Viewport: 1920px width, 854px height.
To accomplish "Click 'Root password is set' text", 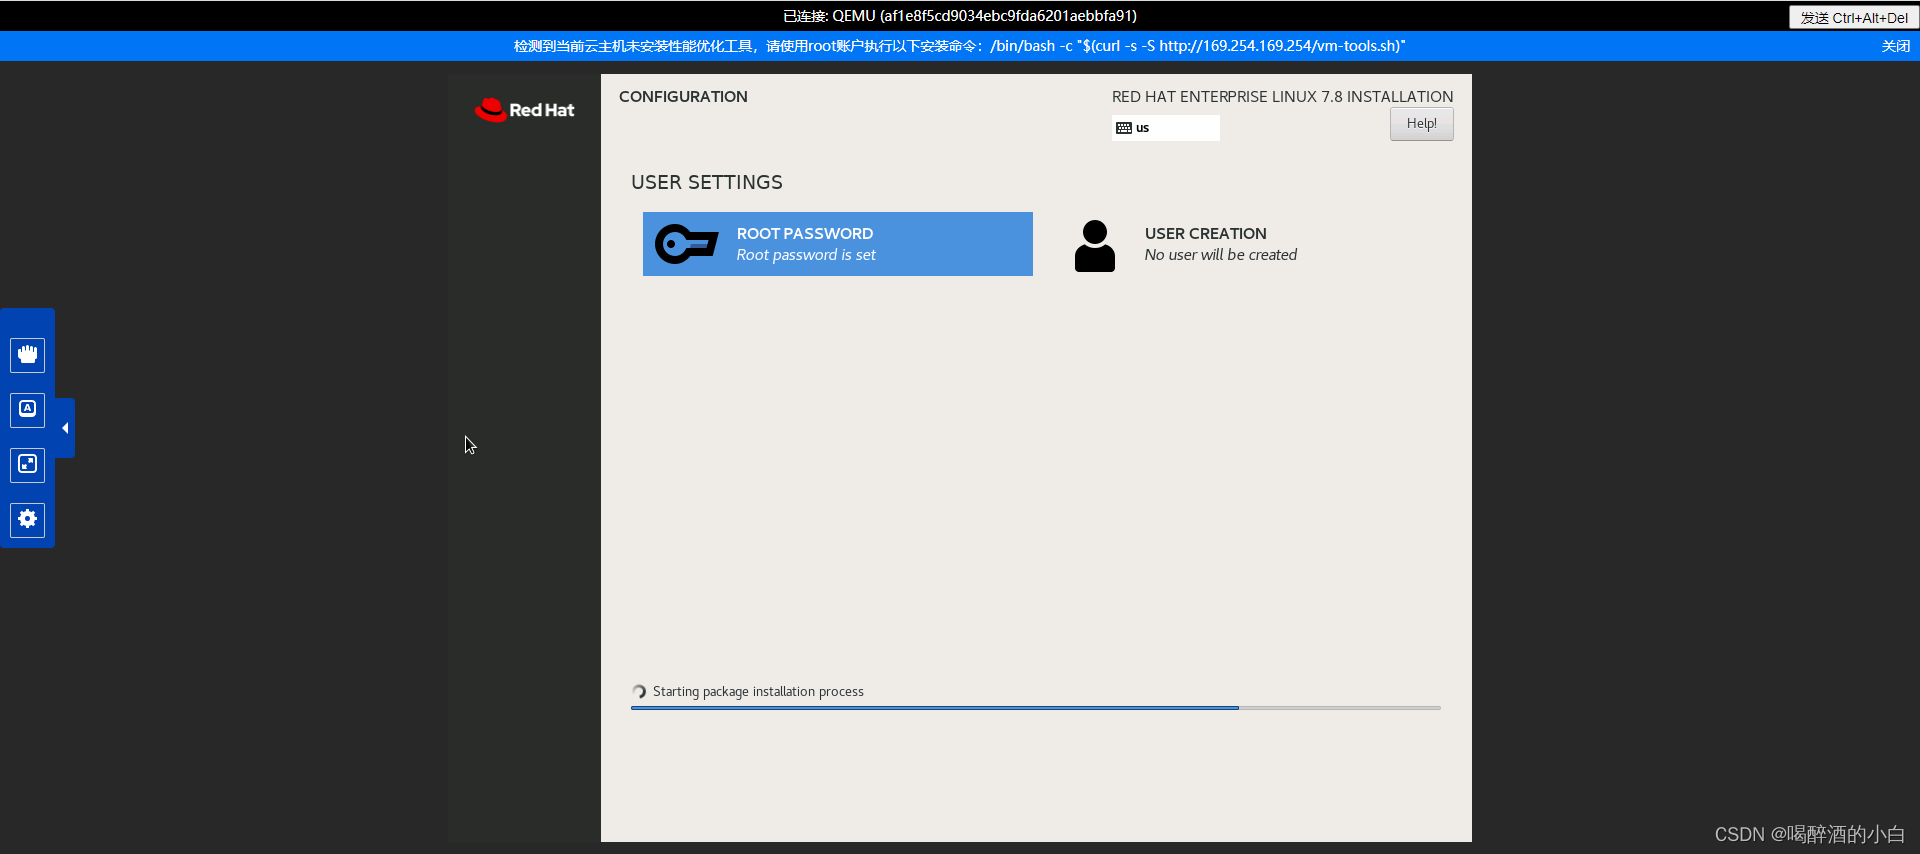I will 806,255.
